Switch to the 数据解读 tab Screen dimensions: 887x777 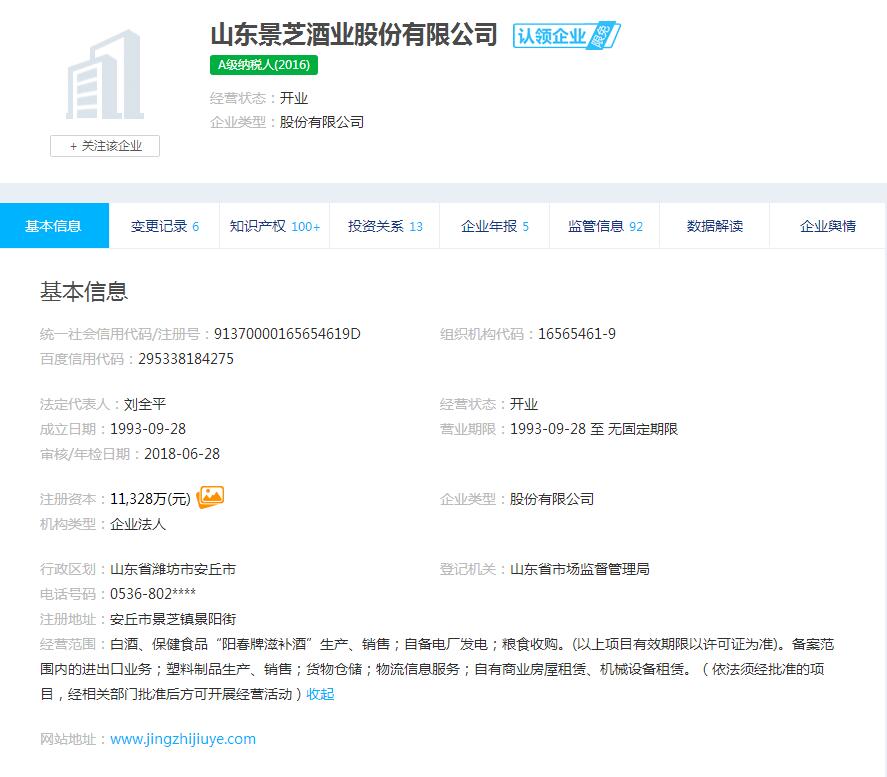(x=714, y=226)
